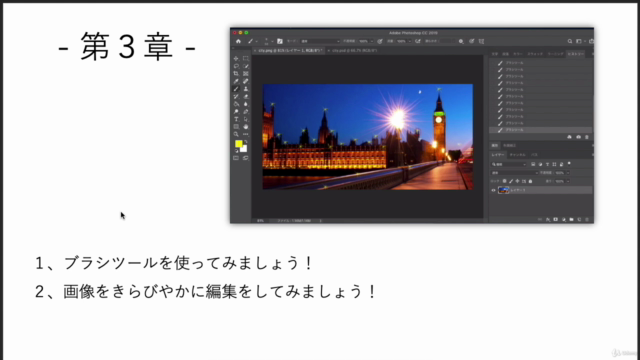Select the Hand tool
Viewport: 640px width, 360px height.
246,127
